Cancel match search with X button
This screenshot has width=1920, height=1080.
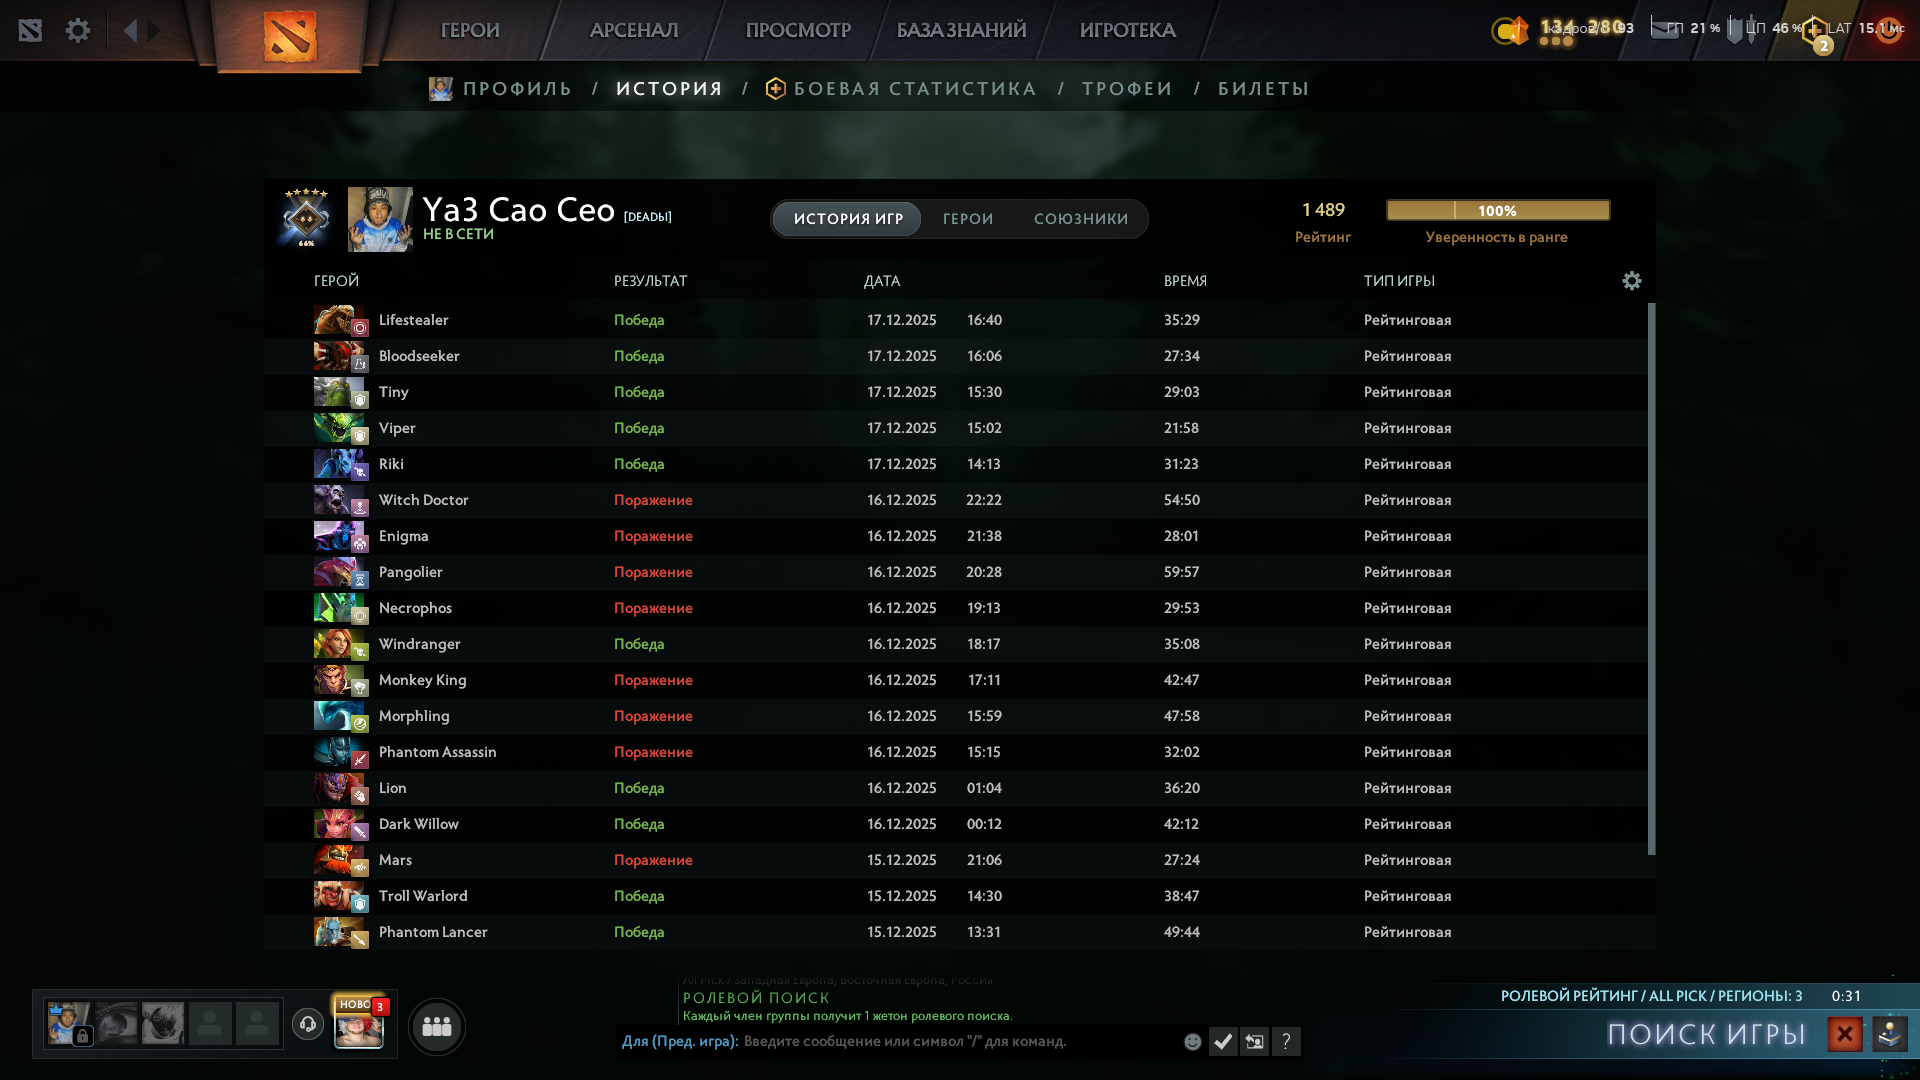click(x=1844, y=1034)
